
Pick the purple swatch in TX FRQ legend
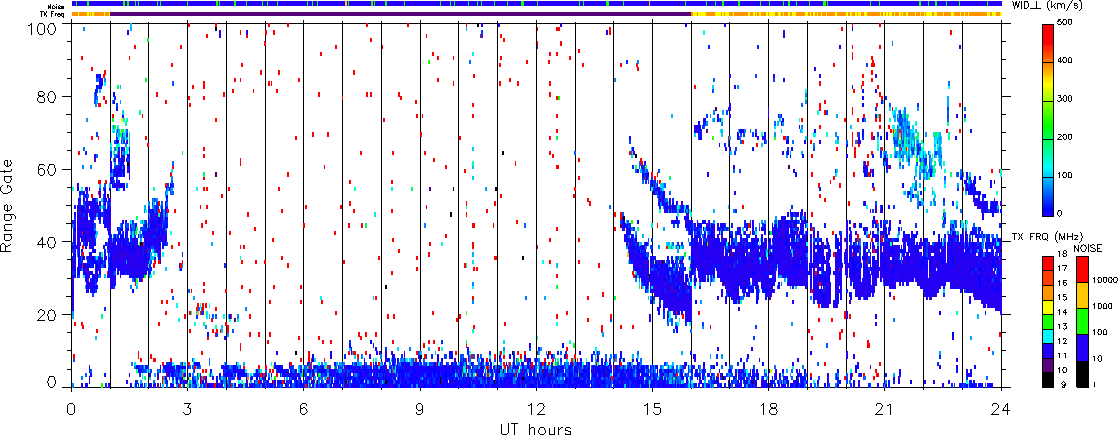click(x=1049, y=366)
